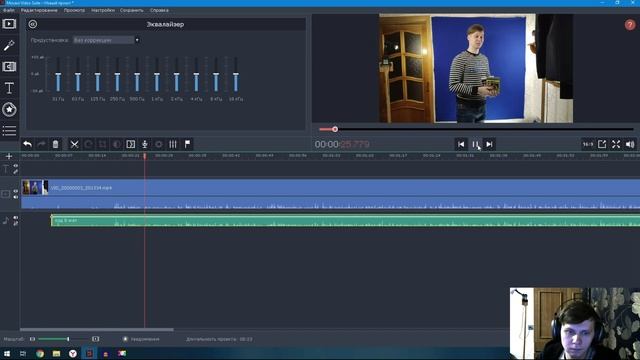Image resolution: width=640 pixels, height=360 pixels.
Task: Open the Windows Start button
Action: (7, 353)
